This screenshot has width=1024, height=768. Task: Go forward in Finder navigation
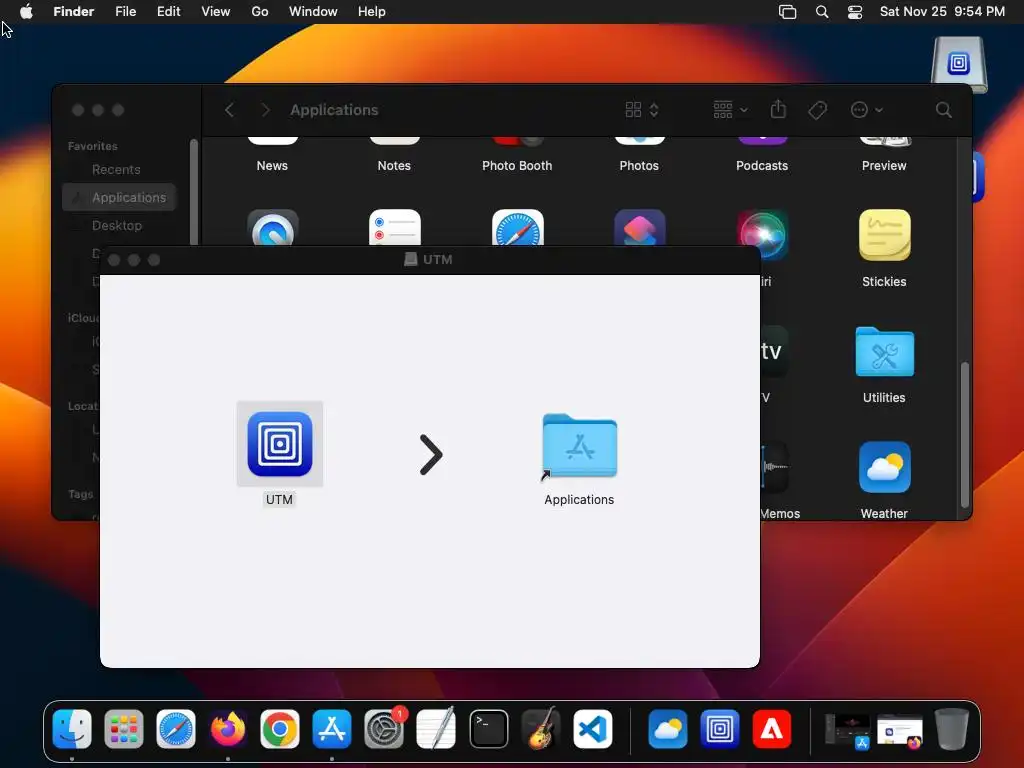click(x=264, y=110)
